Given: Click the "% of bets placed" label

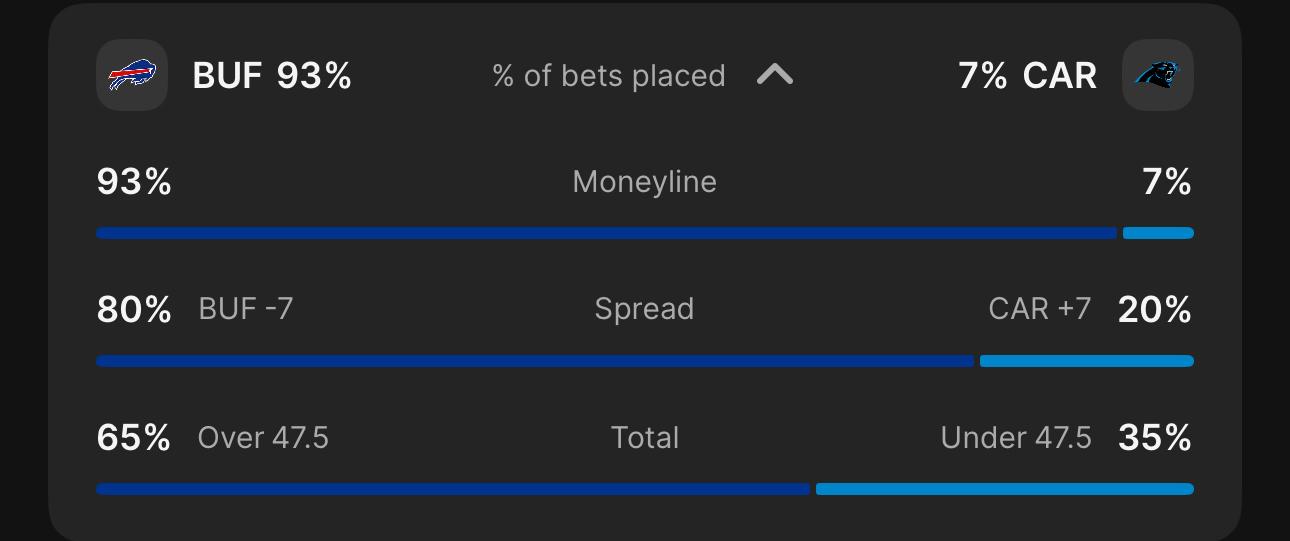Looking at the screenshot, I should pos(609,76).
